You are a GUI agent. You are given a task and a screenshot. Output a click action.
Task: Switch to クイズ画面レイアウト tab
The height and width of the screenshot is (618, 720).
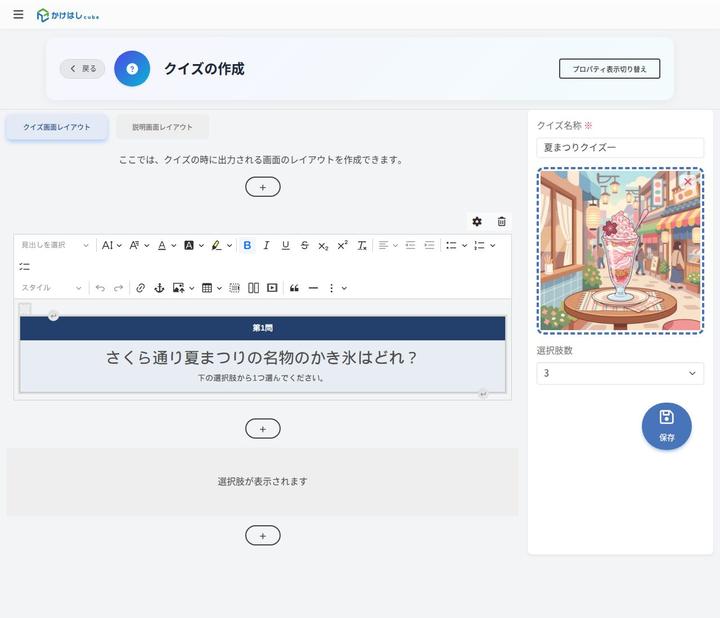coord(57,127)
